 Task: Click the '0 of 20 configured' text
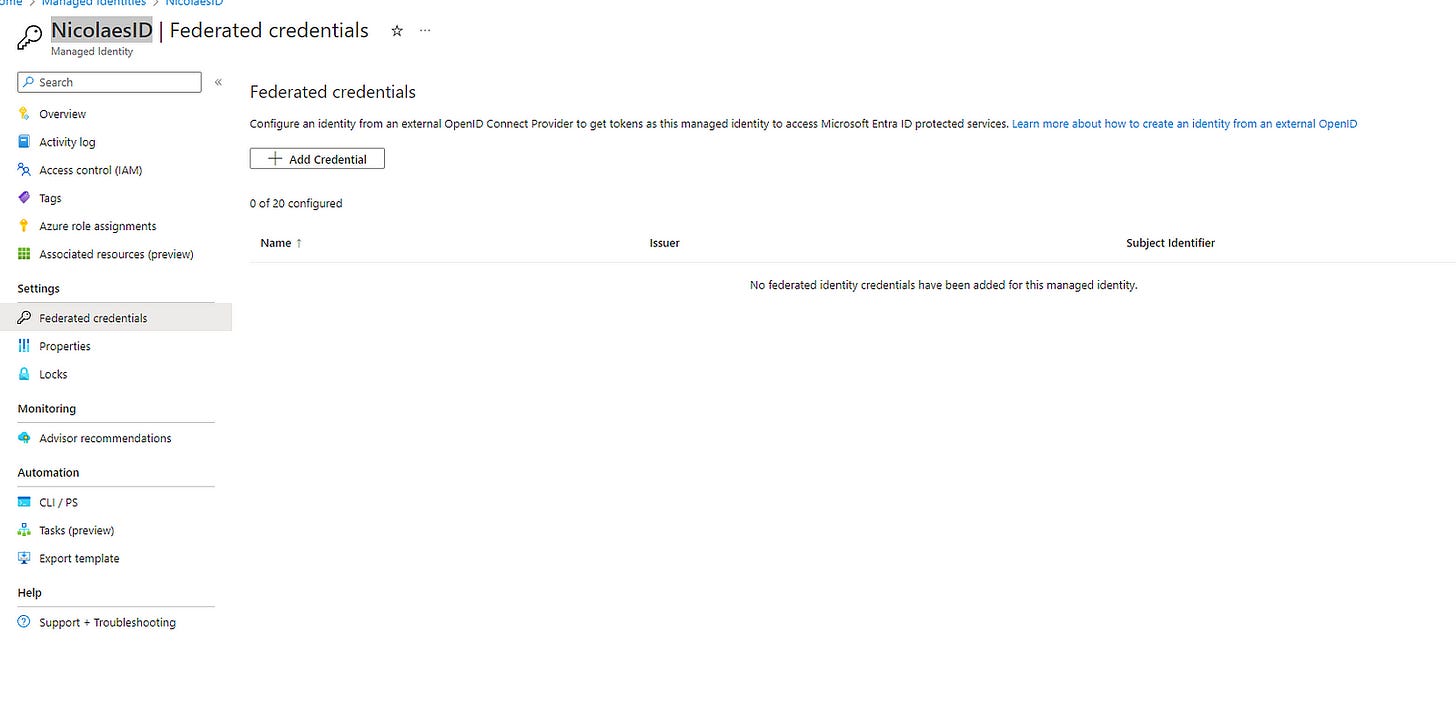tap(296, 203)
